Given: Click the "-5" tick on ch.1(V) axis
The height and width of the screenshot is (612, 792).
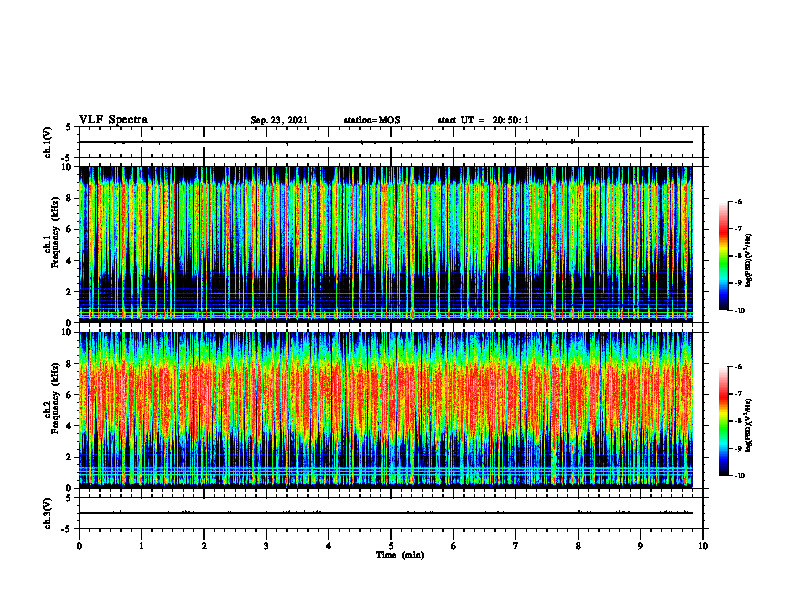Looking at the screenshot, I should click(67, 158).
